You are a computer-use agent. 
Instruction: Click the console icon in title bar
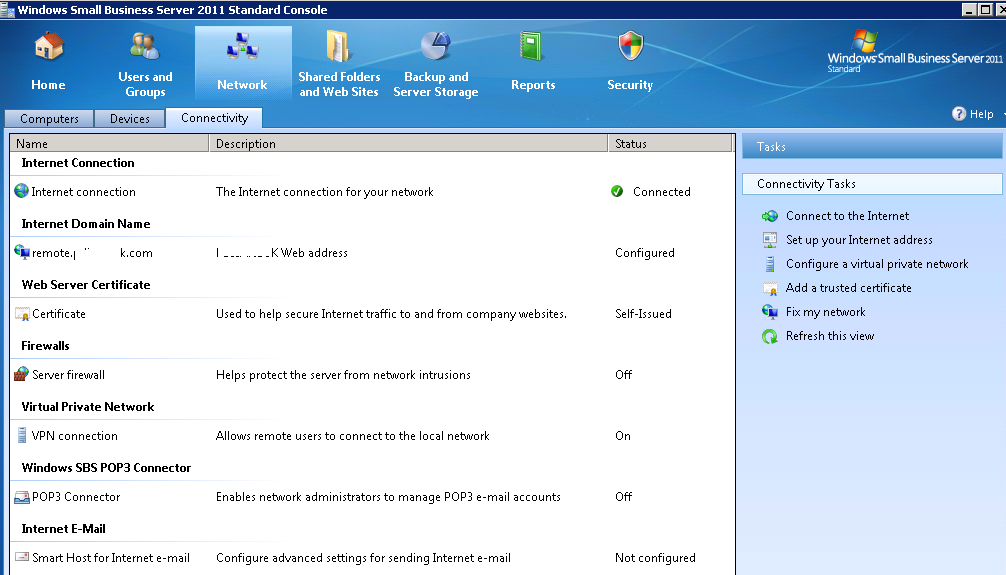(7, 10)
